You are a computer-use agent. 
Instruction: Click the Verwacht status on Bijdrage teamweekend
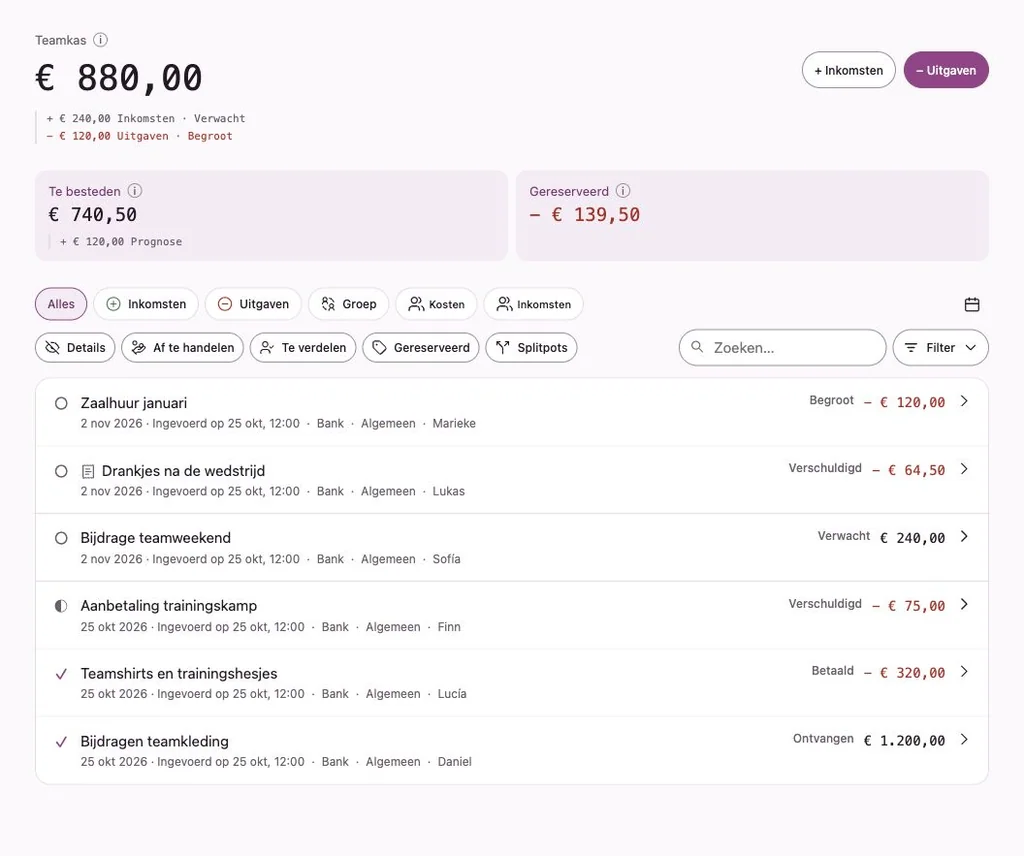844,536
